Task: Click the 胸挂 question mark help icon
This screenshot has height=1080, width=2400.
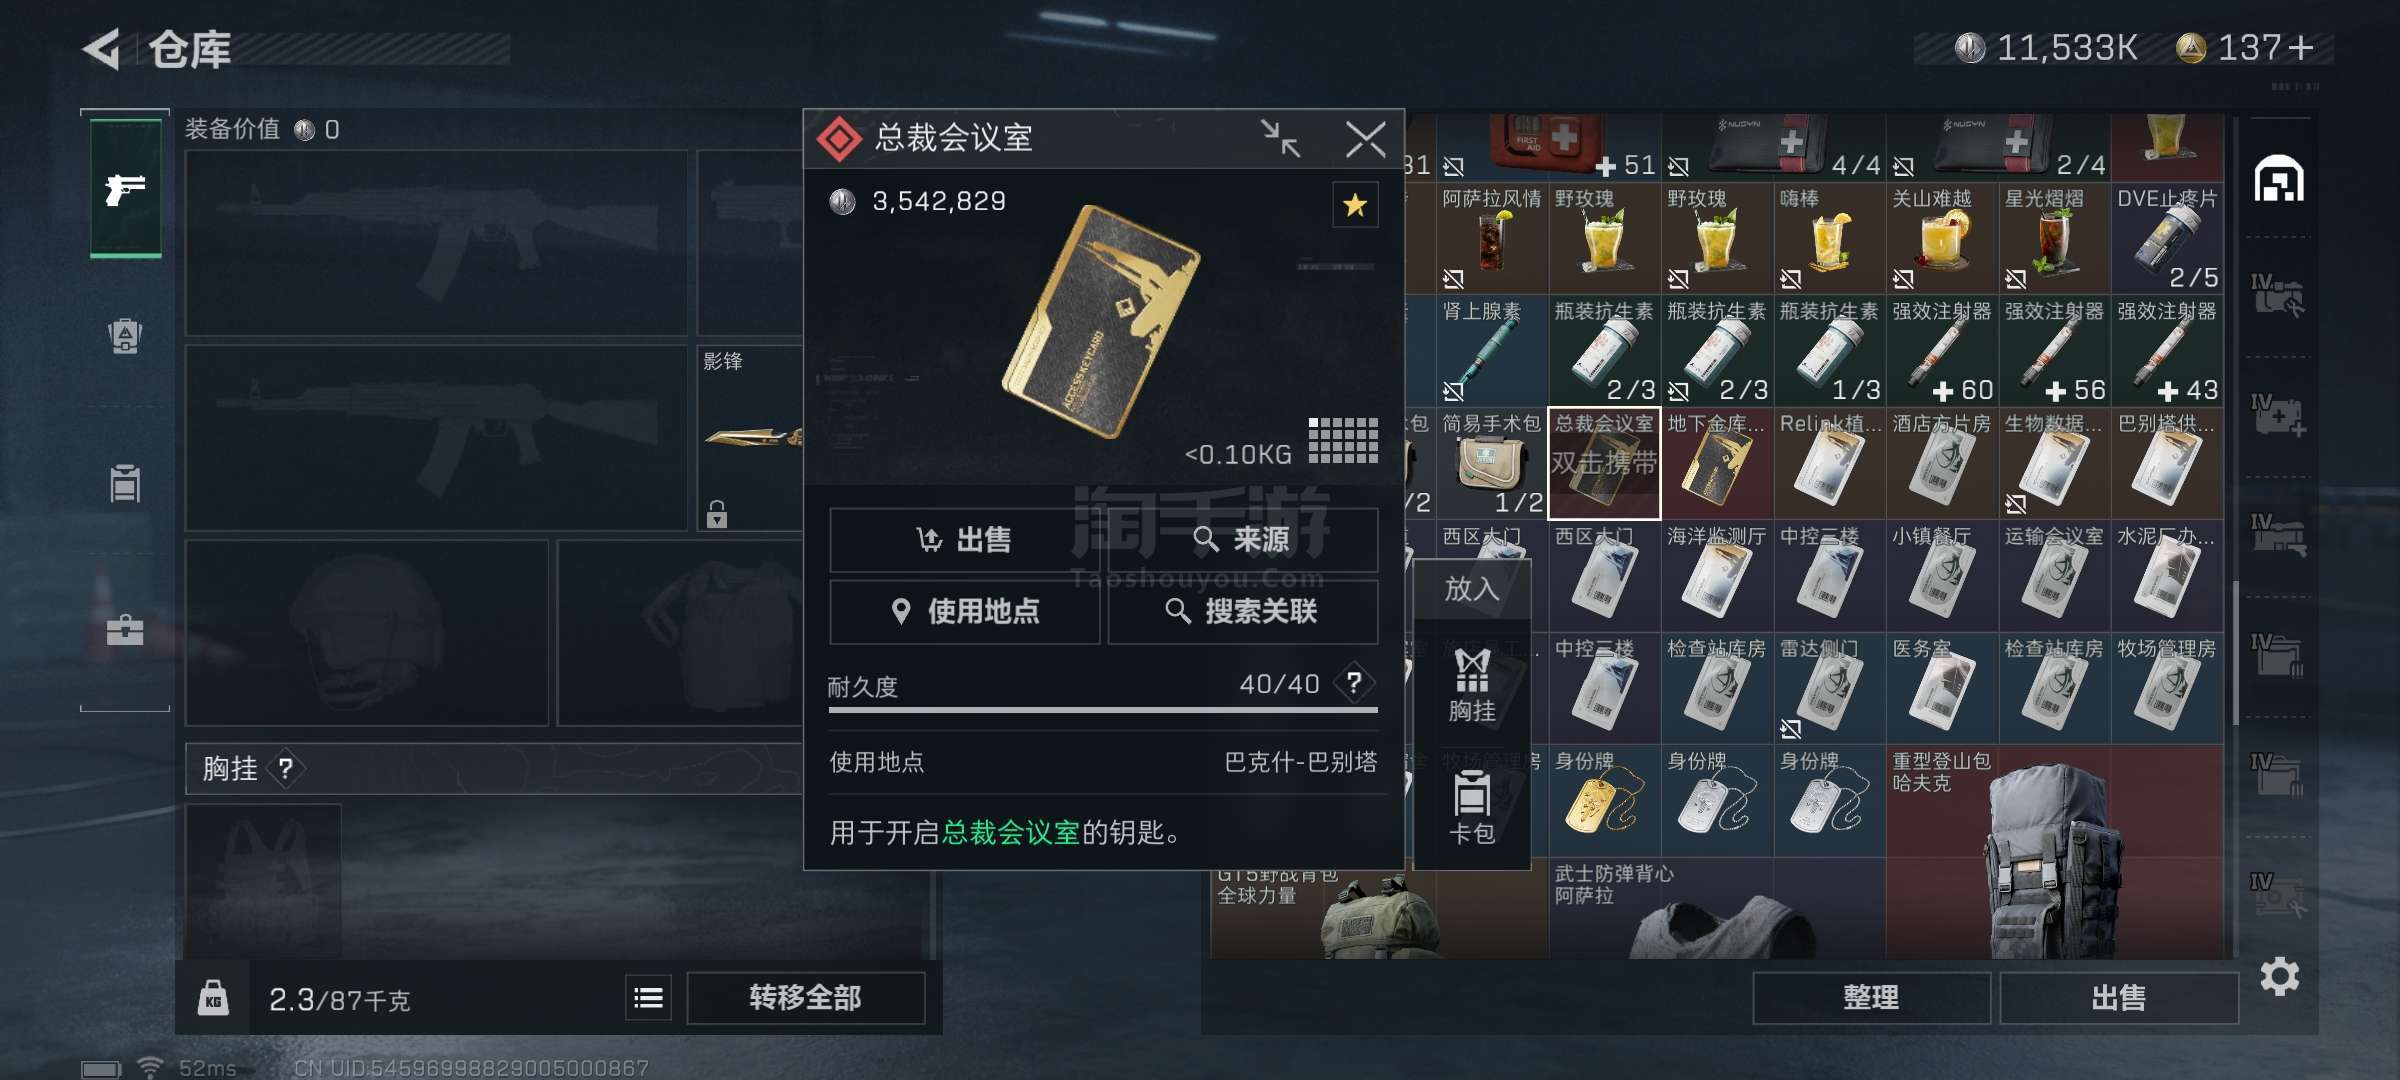Action: (x=286, y=768)
